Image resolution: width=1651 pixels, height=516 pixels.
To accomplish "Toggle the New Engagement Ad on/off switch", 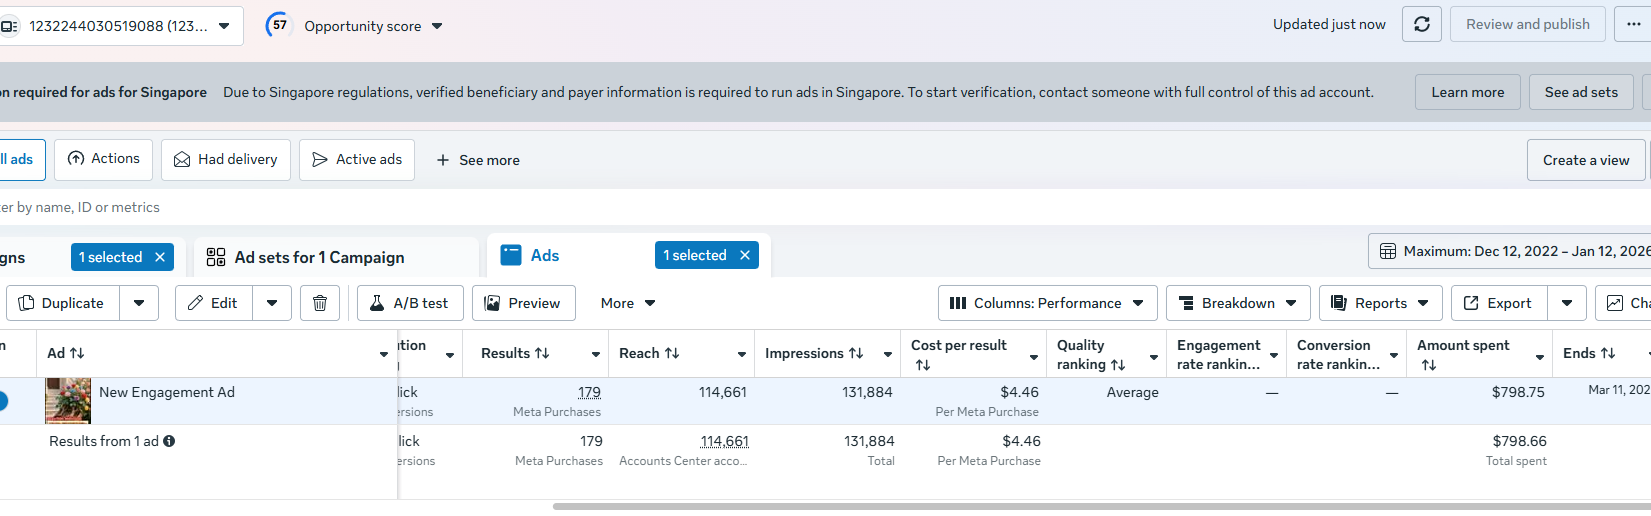I will 3,401.
